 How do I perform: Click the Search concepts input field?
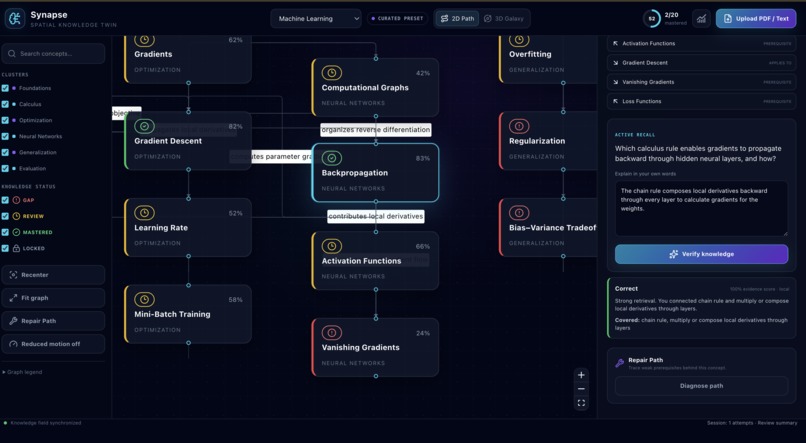(53, 53)
